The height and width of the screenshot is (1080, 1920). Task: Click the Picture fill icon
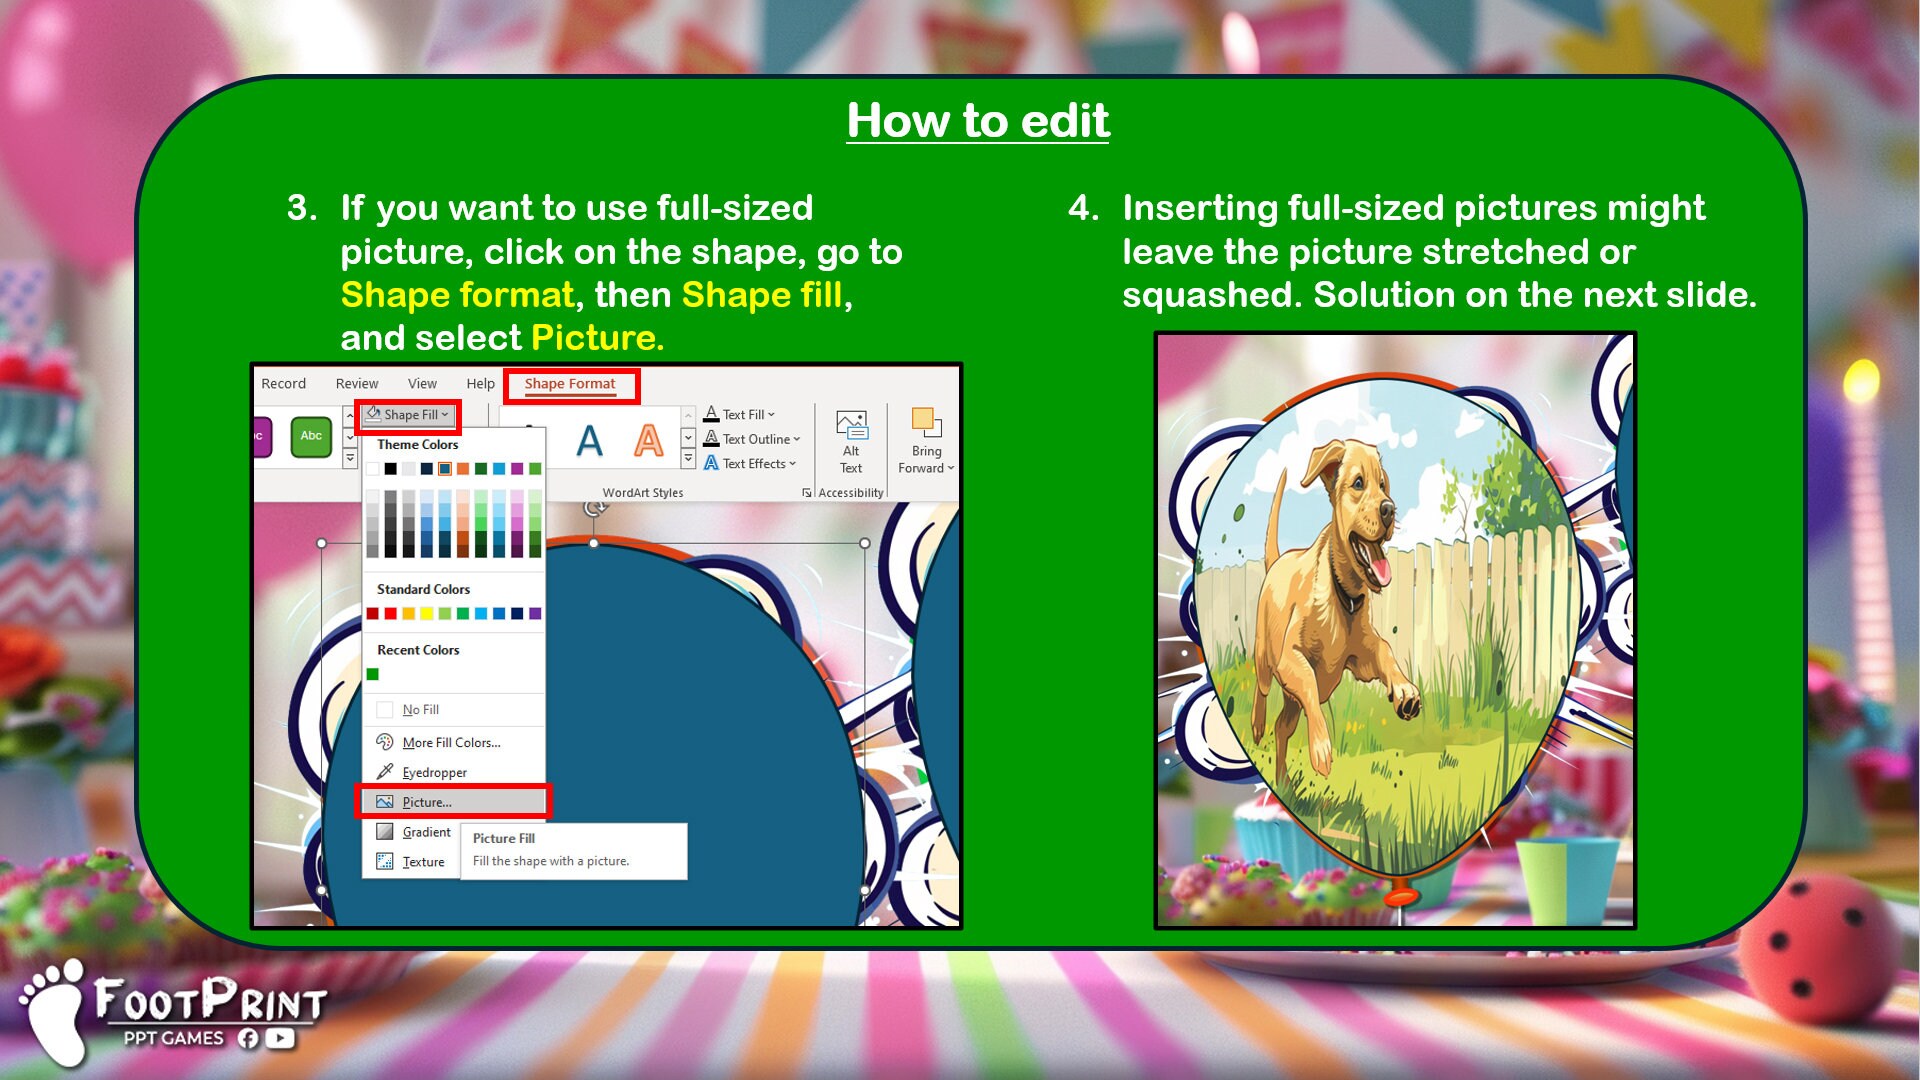tap(385, 801)
